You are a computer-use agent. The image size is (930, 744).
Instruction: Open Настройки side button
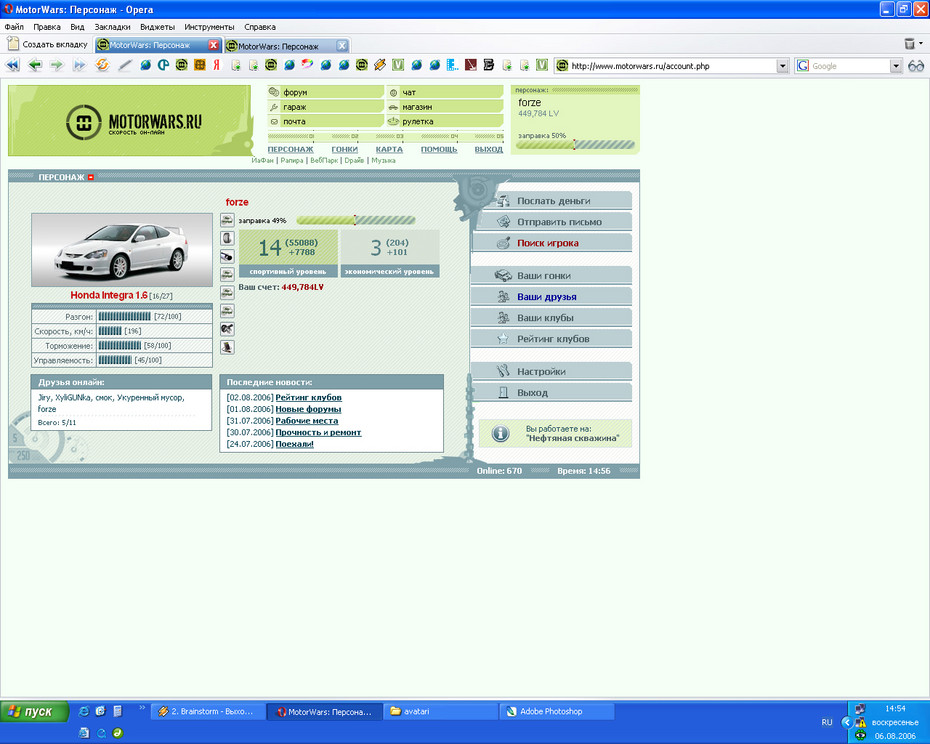pos(552,371)
